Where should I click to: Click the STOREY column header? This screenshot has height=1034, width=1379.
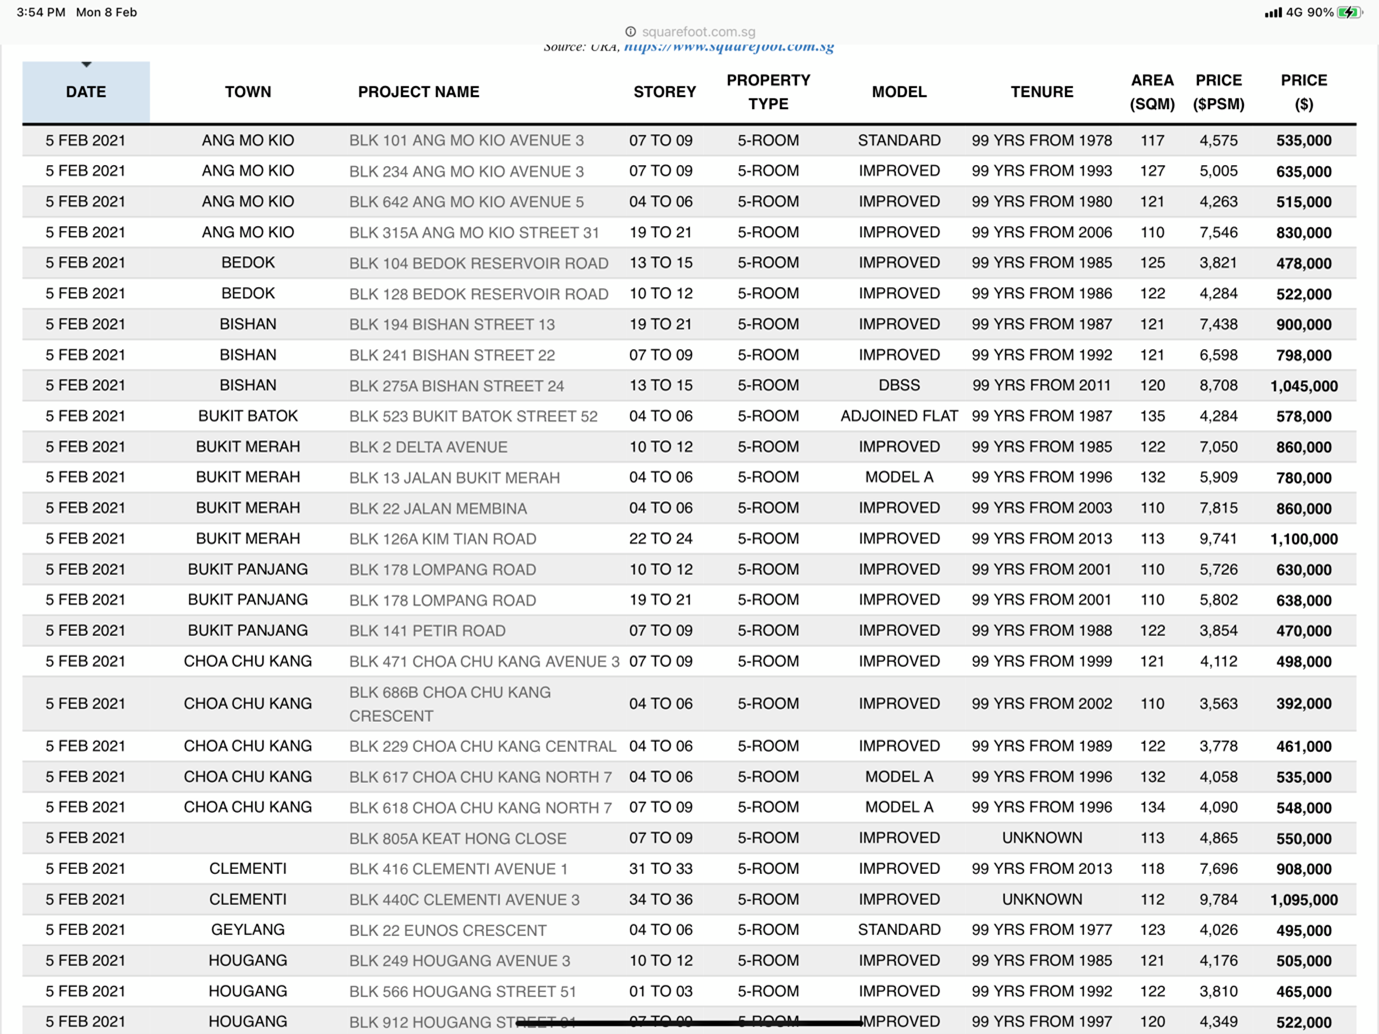pos(664,92)
